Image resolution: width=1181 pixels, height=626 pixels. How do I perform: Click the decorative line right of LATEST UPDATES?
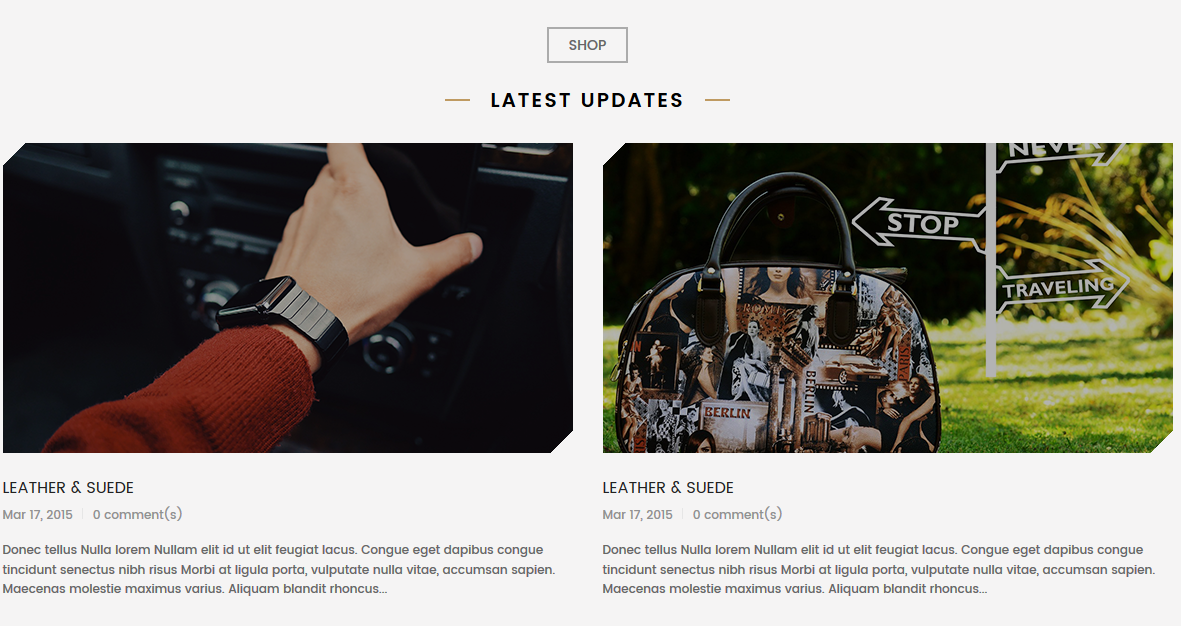[x=717, y=99]
